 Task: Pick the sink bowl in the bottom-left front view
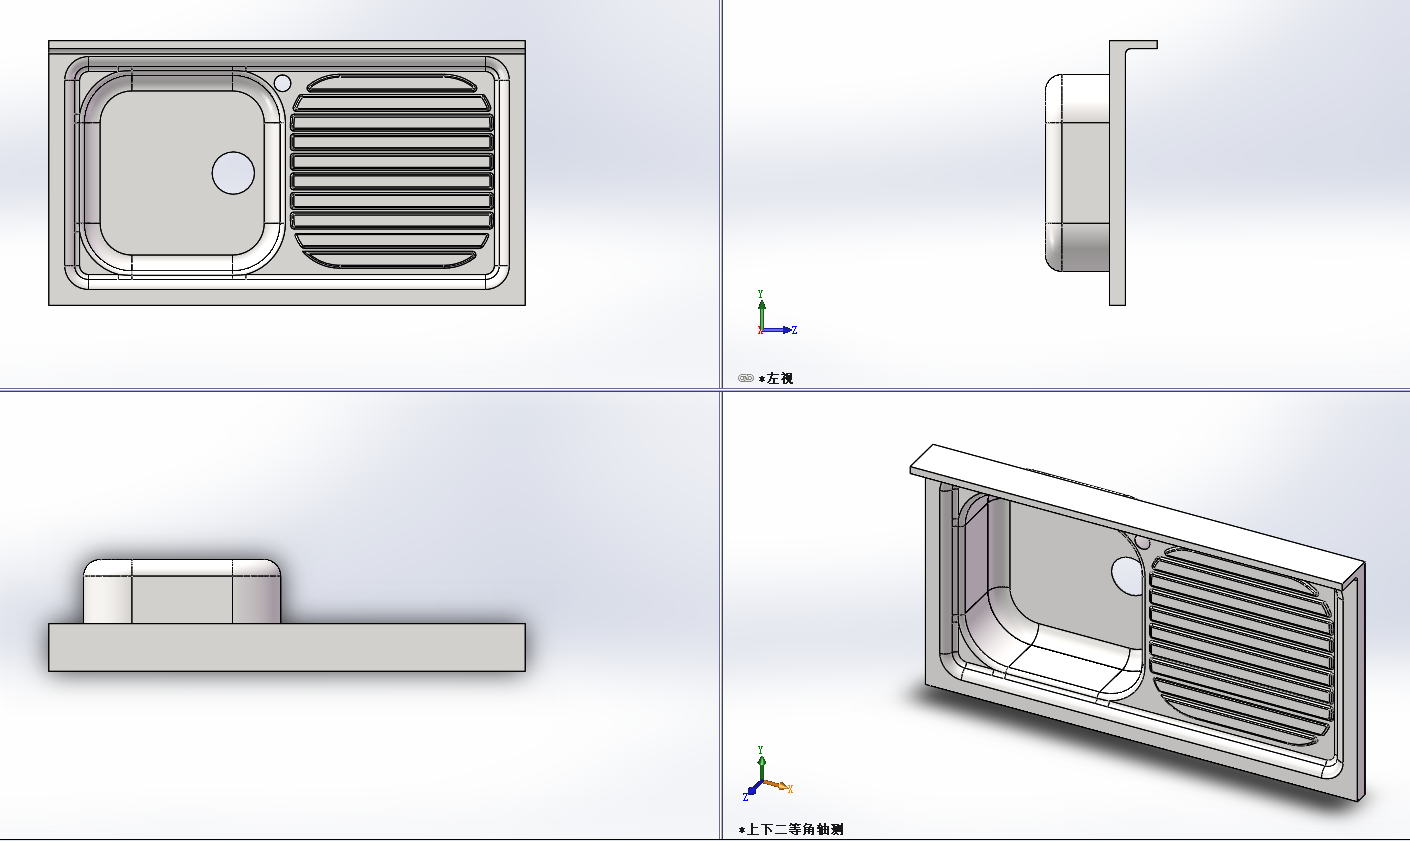[x=182, y=592]
